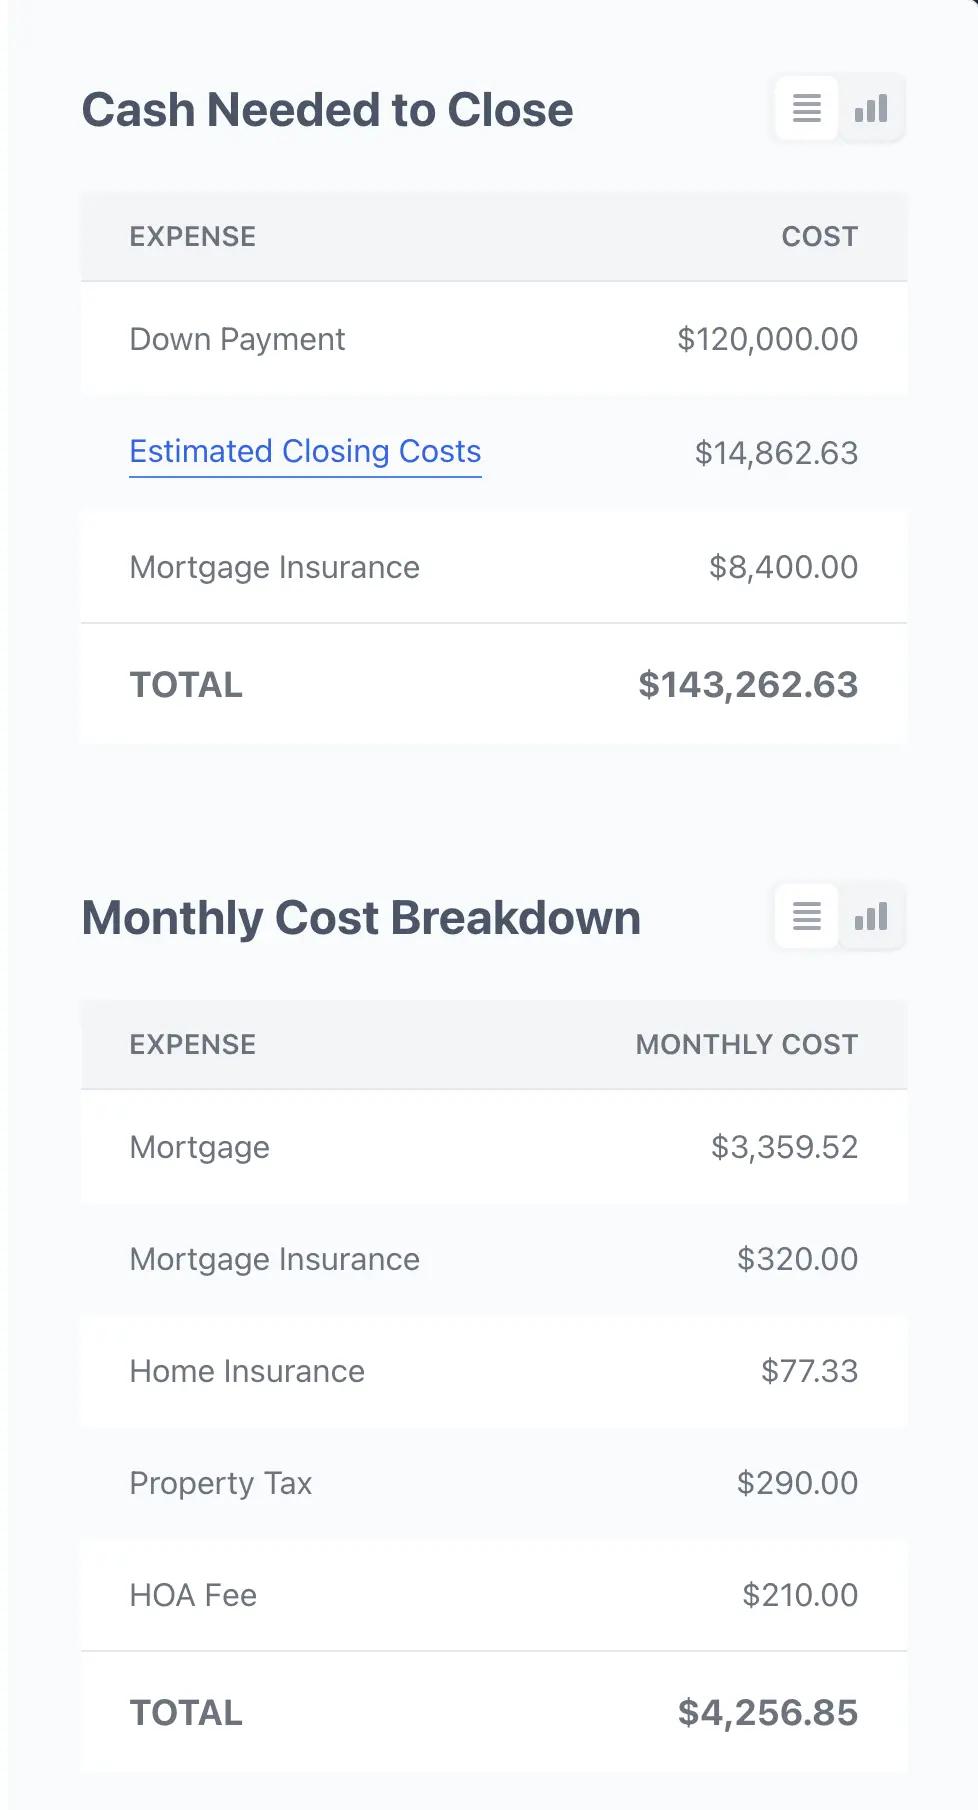Click the Property Tax row

tap(494, 1483)
